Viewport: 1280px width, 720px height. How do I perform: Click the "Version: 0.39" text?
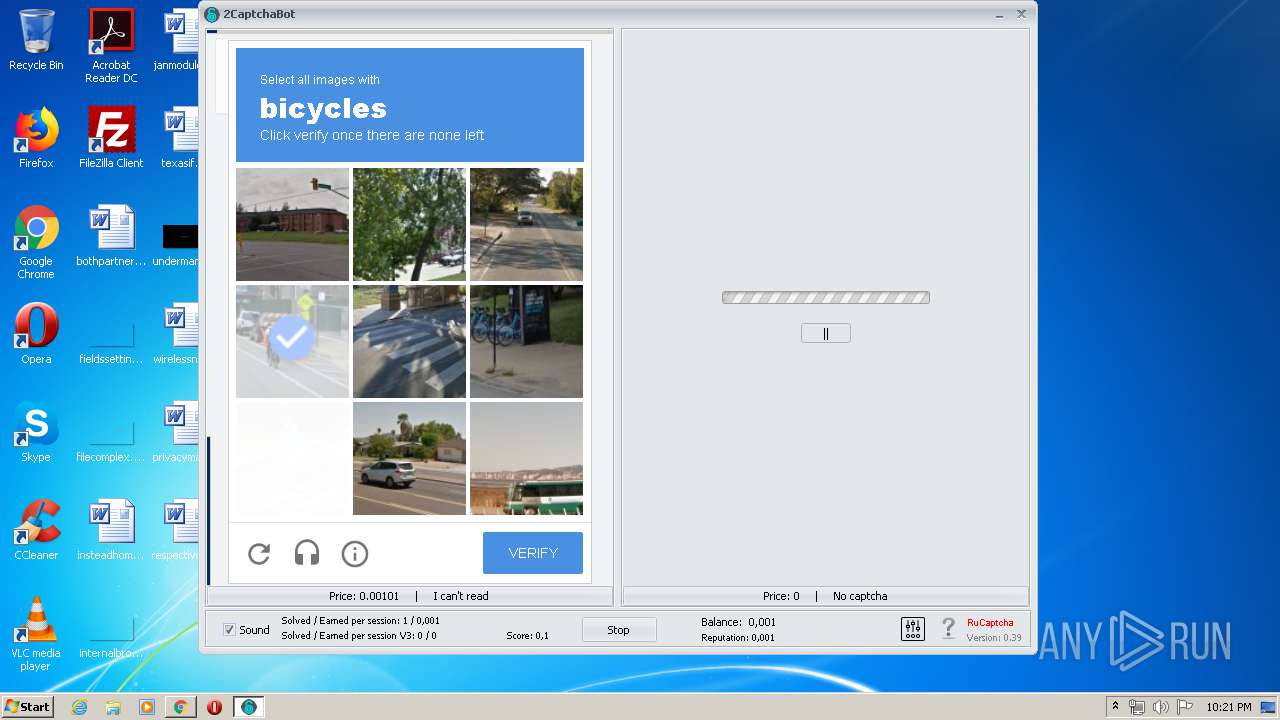click(x=994, y=637)
